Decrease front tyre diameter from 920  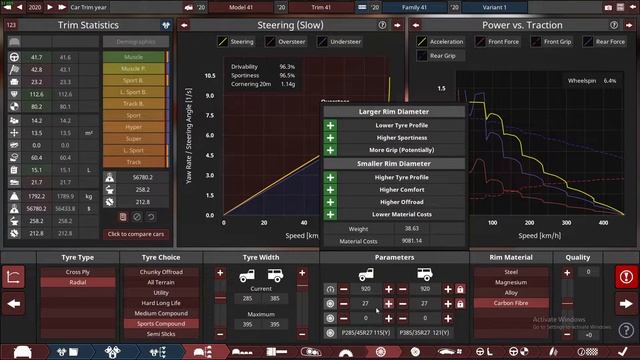[x=344, y=289]
